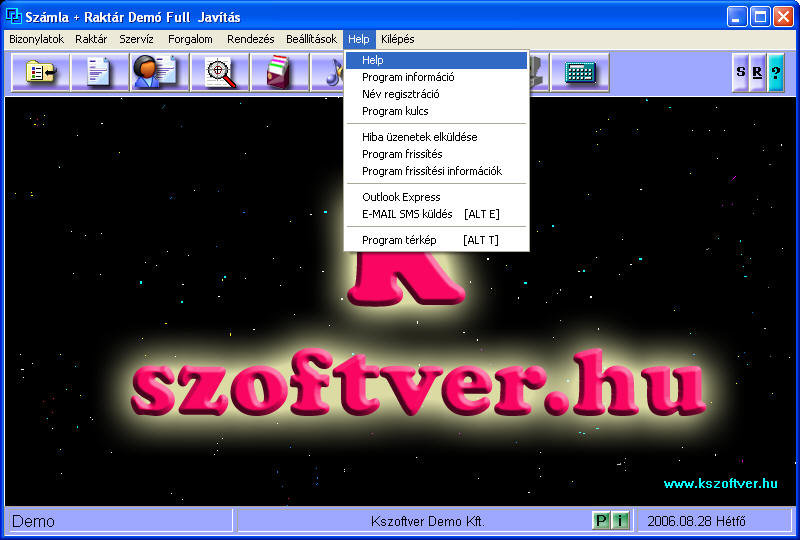Click the red file box toolbar icon
The width and height of the screenshot is (800, 540).
tap(280, 72)
